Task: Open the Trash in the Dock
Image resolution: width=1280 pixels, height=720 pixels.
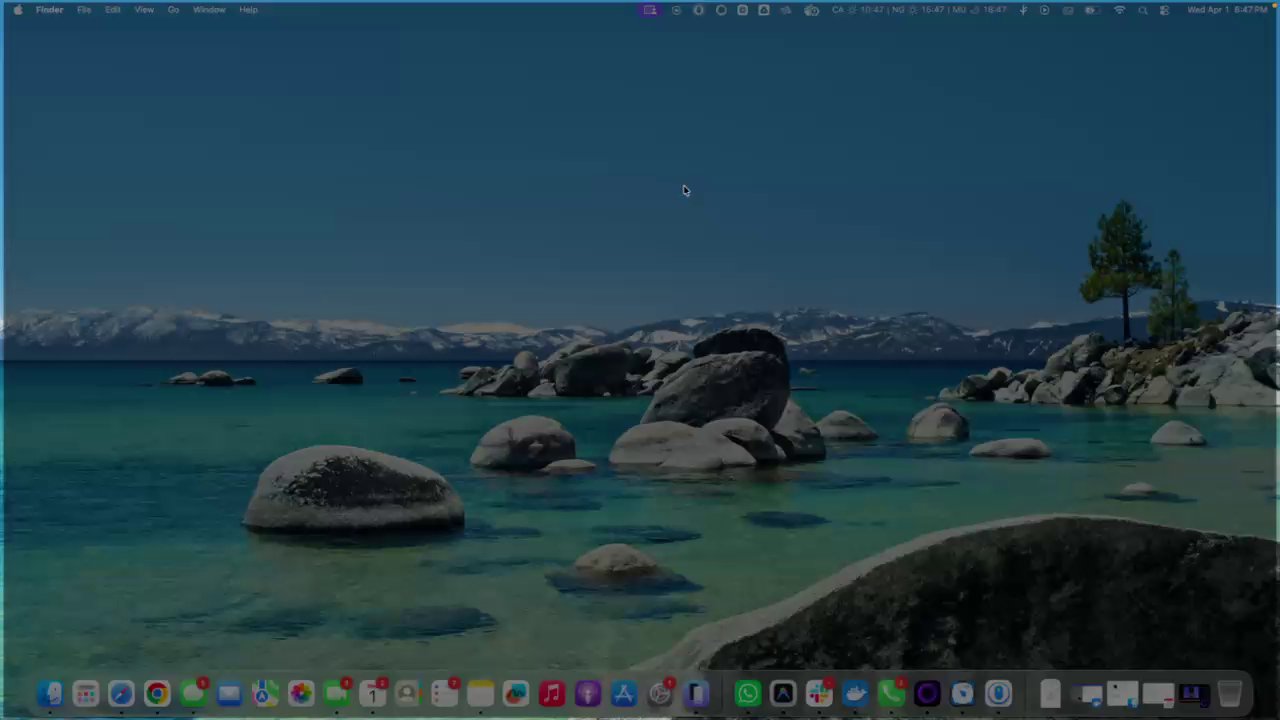Action: (1230, 694)
